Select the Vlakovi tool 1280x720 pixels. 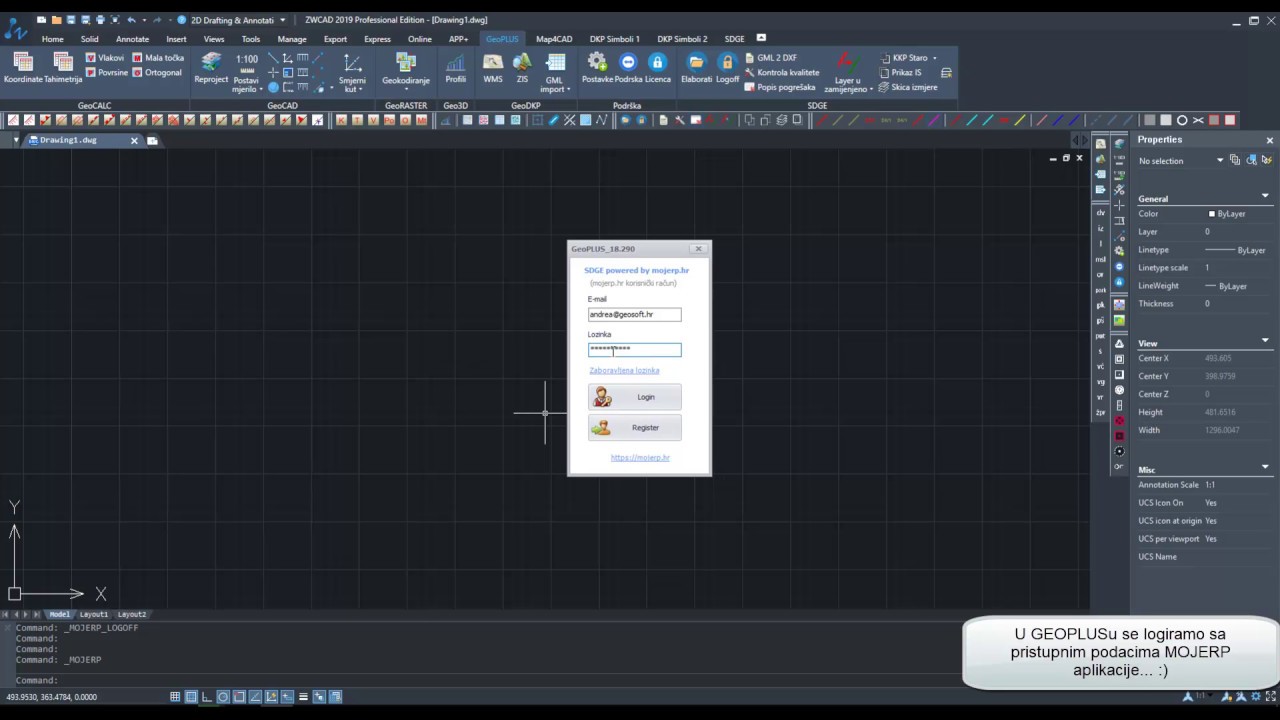(105, 58)
